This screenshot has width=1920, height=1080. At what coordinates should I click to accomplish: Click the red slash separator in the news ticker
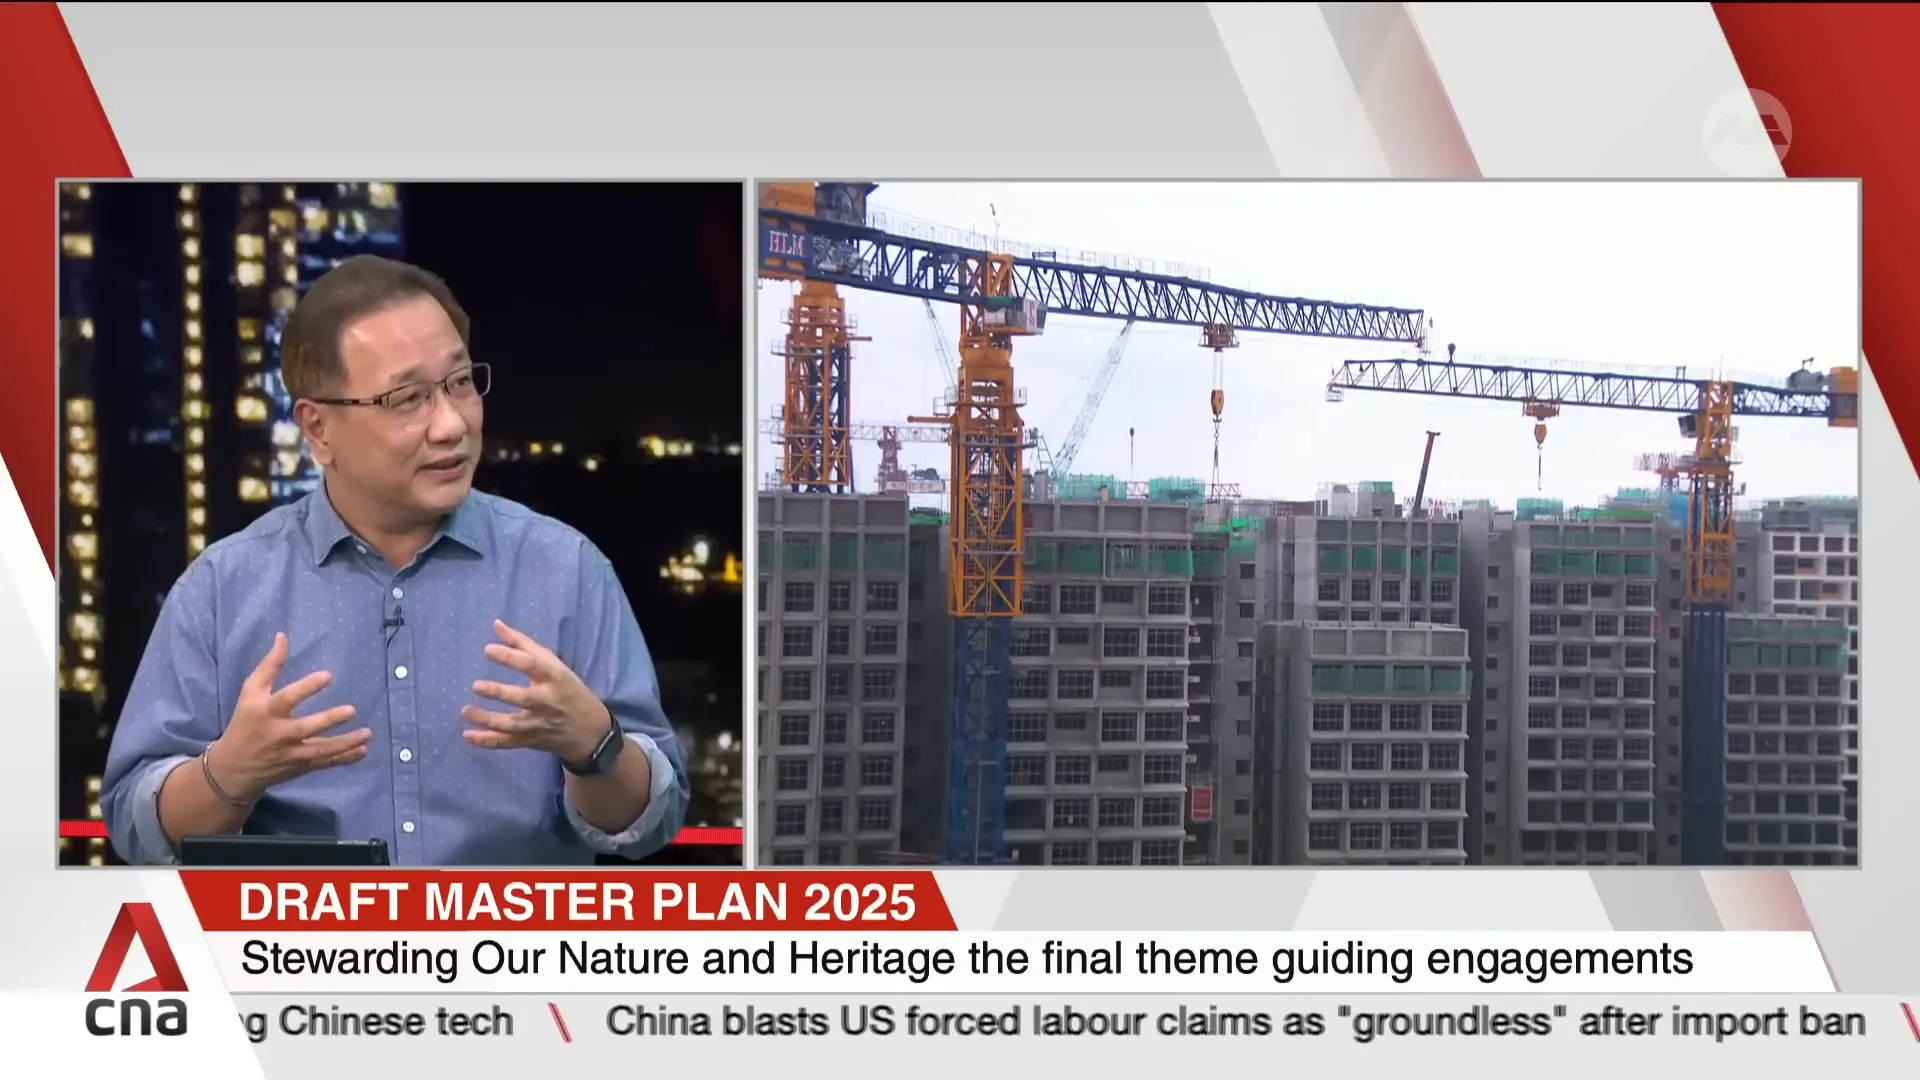tap(560, 1023)
